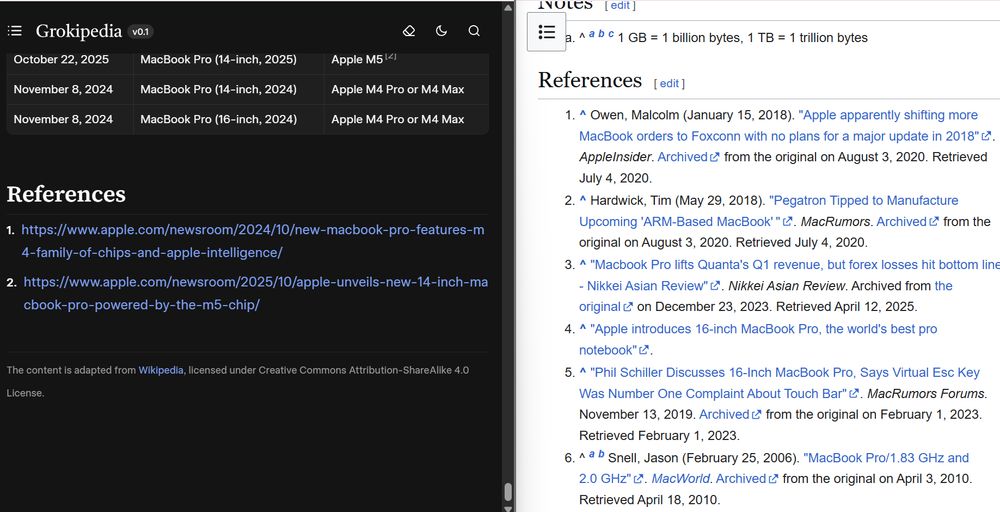Click the November 8, 2024 cell in 14-inch row
Viewport: 1000px width, 512px height.
(x=69, y=89)
